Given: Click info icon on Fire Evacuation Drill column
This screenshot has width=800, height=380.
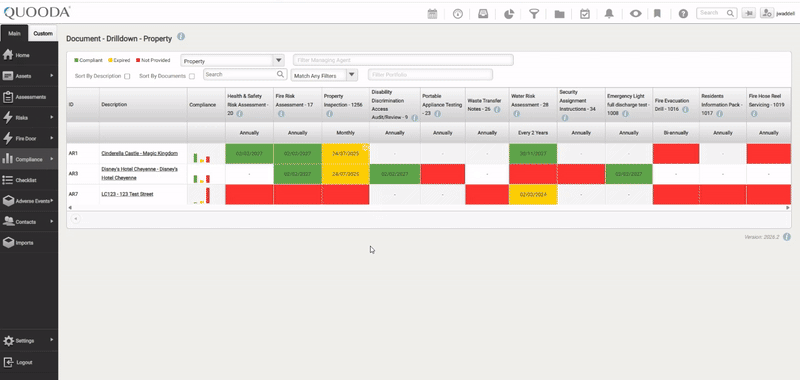Looking at the screenshot, I should 685,110.
